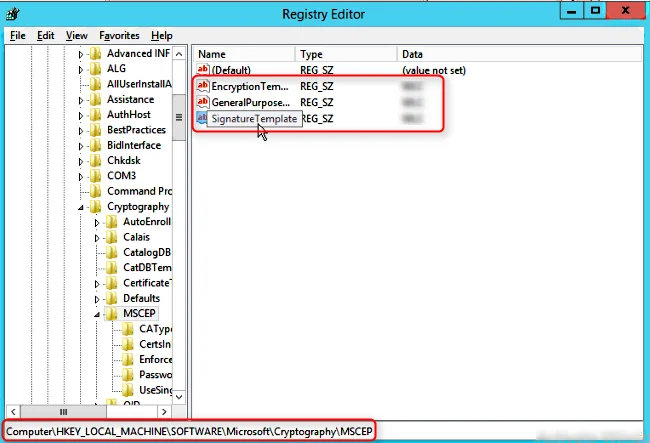Expand the AuthHost key
This screenshot has width=650, height=443.
81,116
